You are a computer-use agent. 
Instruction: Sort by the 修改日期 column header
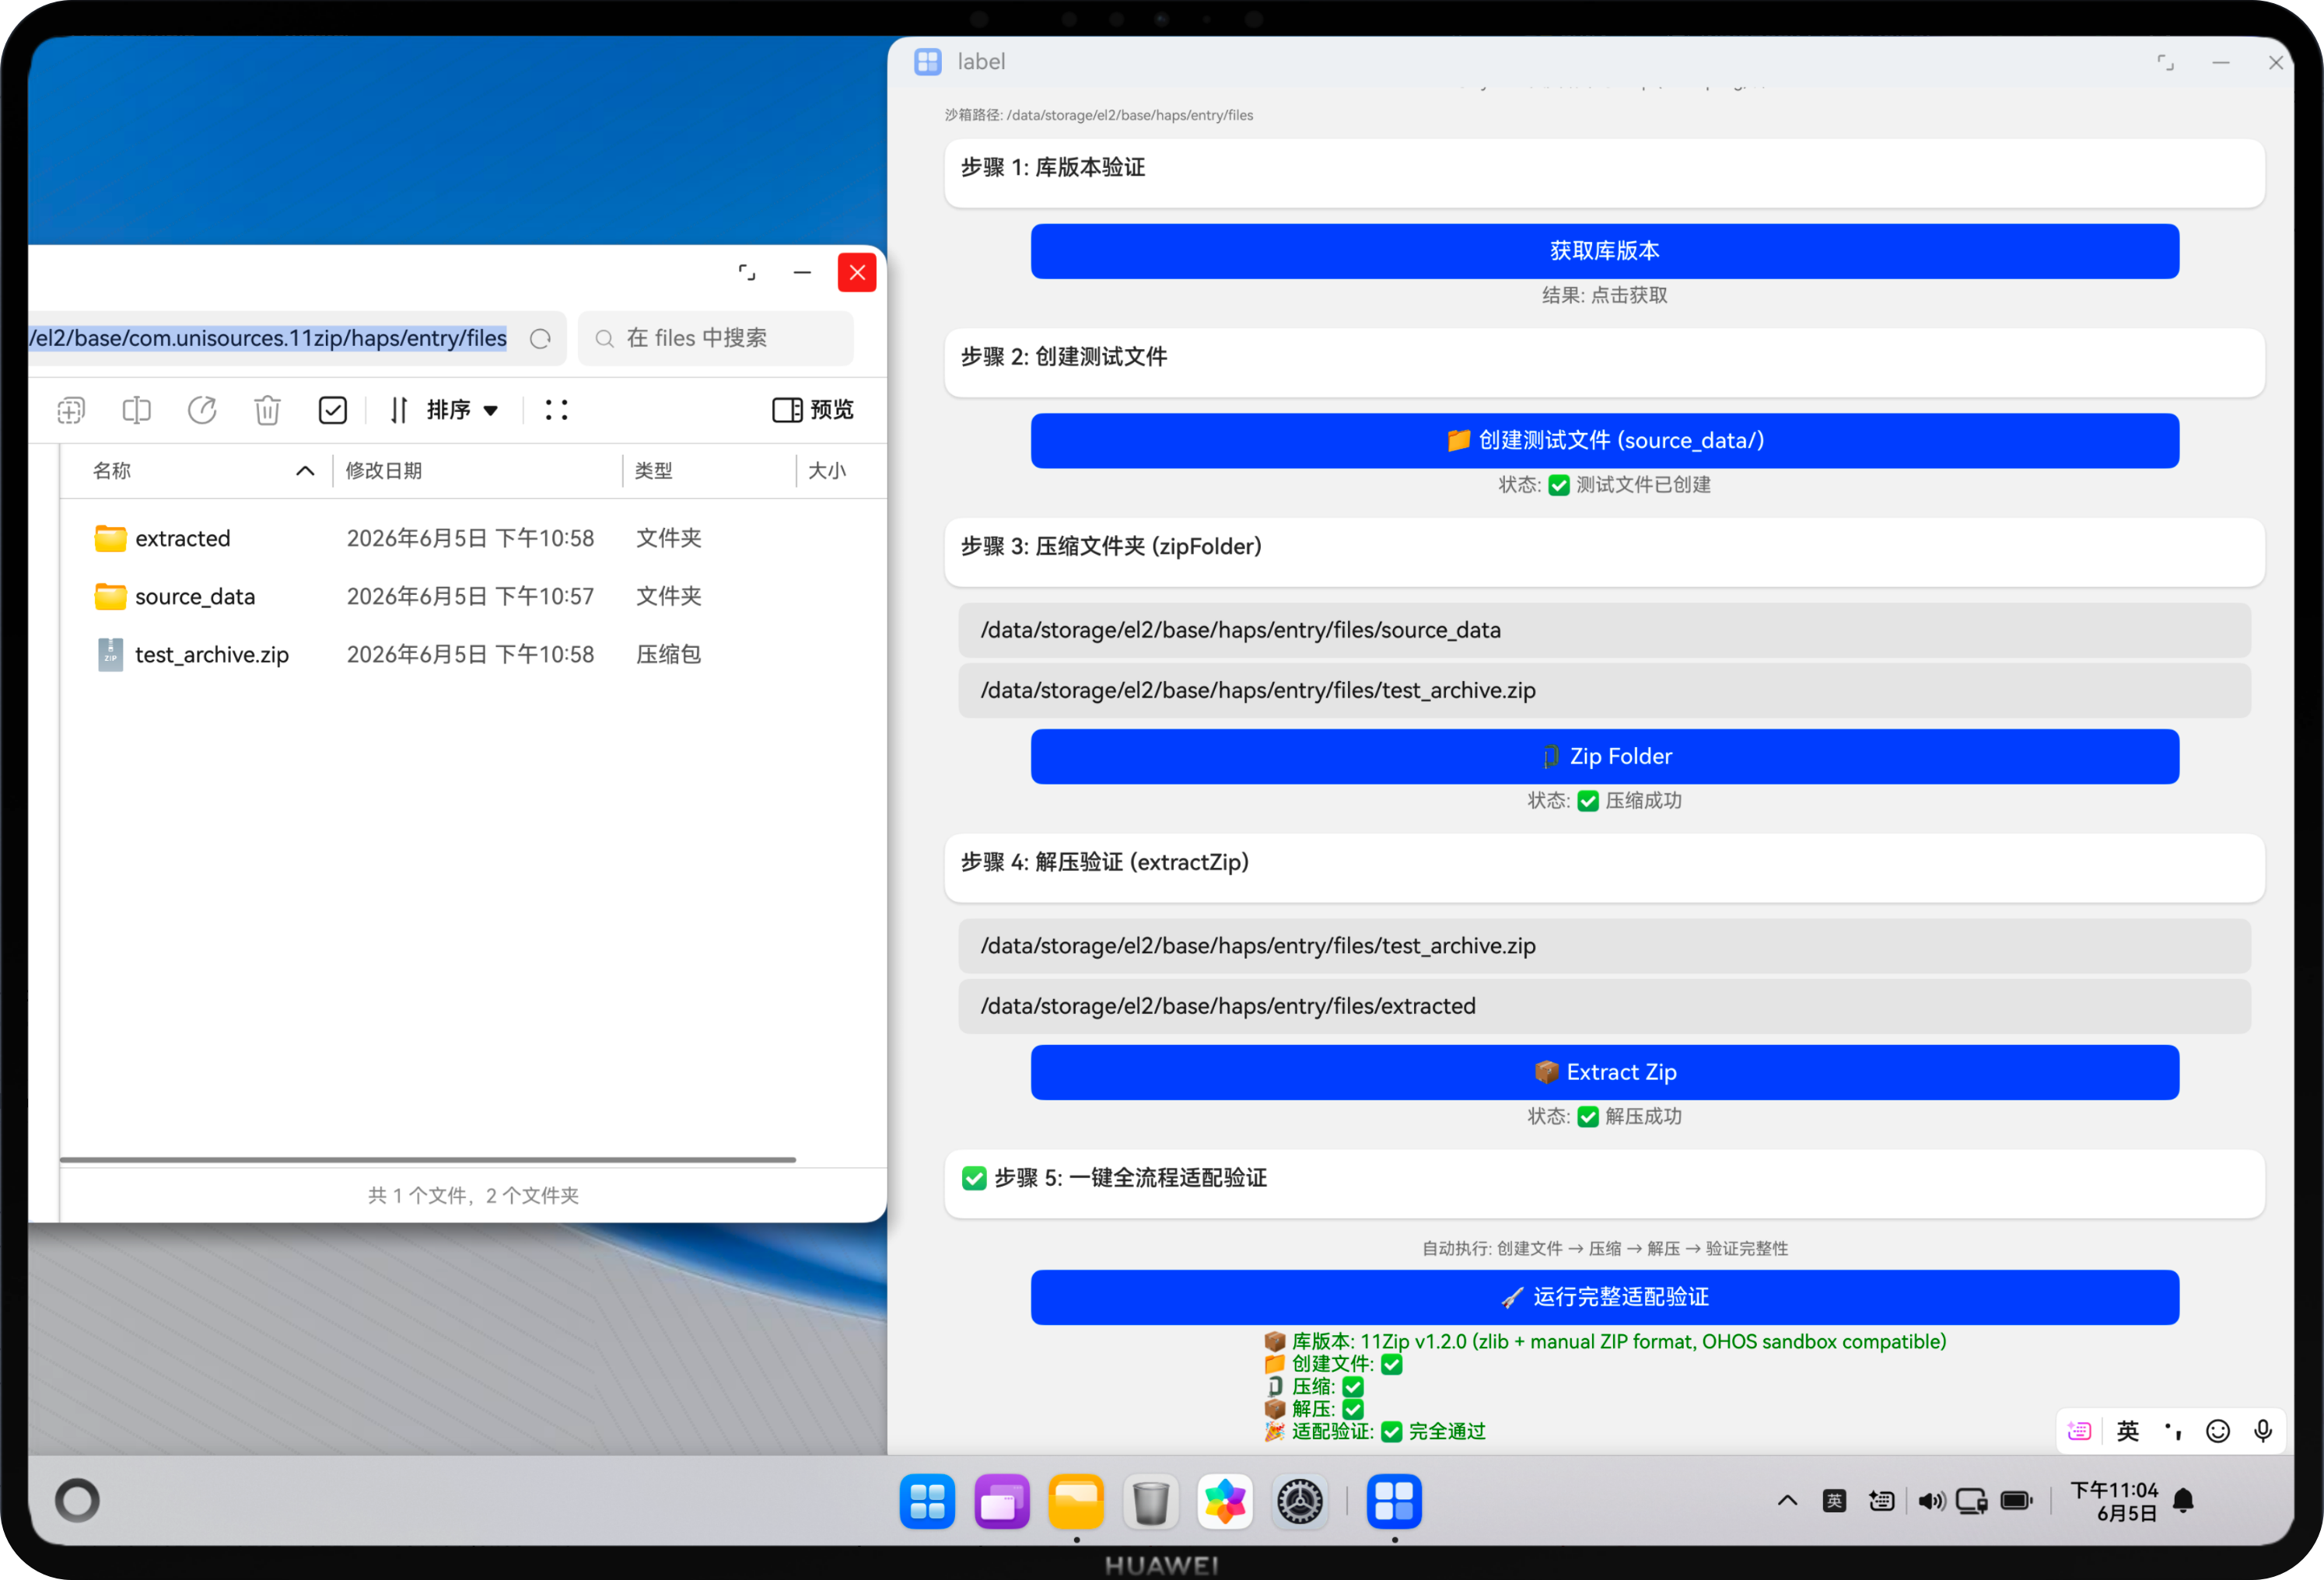pos(384,470)
